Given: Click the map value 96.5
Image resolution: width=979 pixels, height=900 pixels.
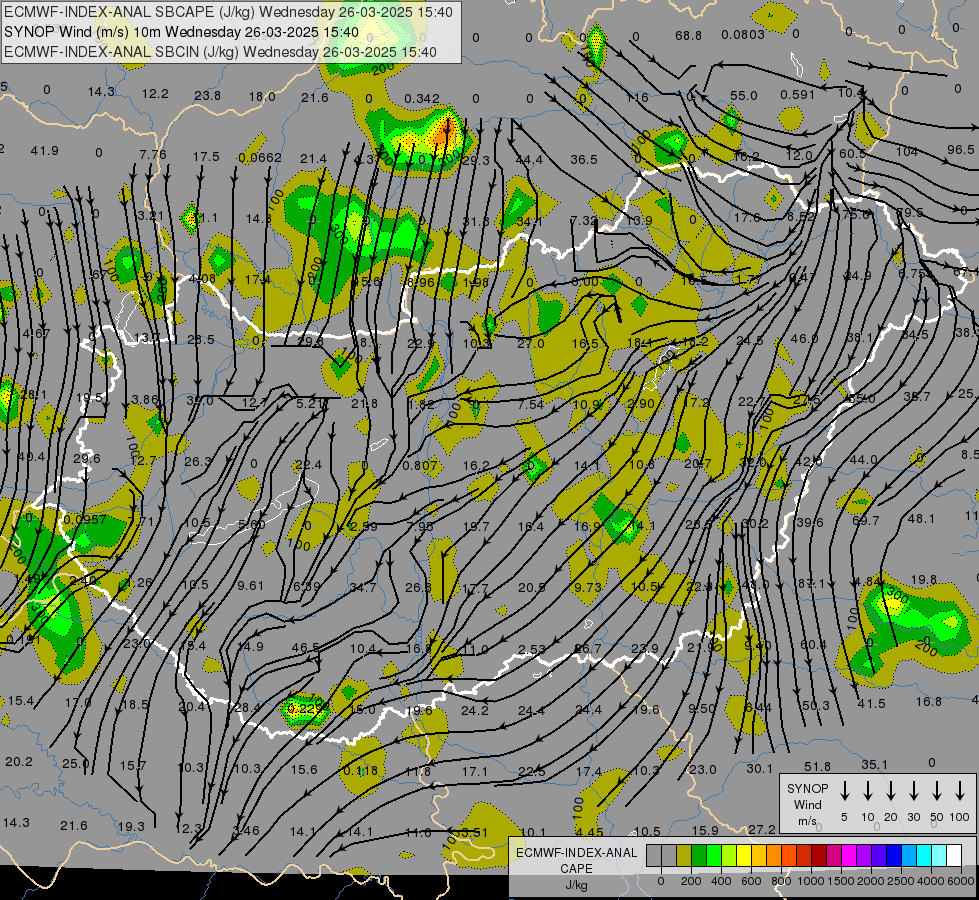Looking at the screenshot, I should click(x=960, y=149).
